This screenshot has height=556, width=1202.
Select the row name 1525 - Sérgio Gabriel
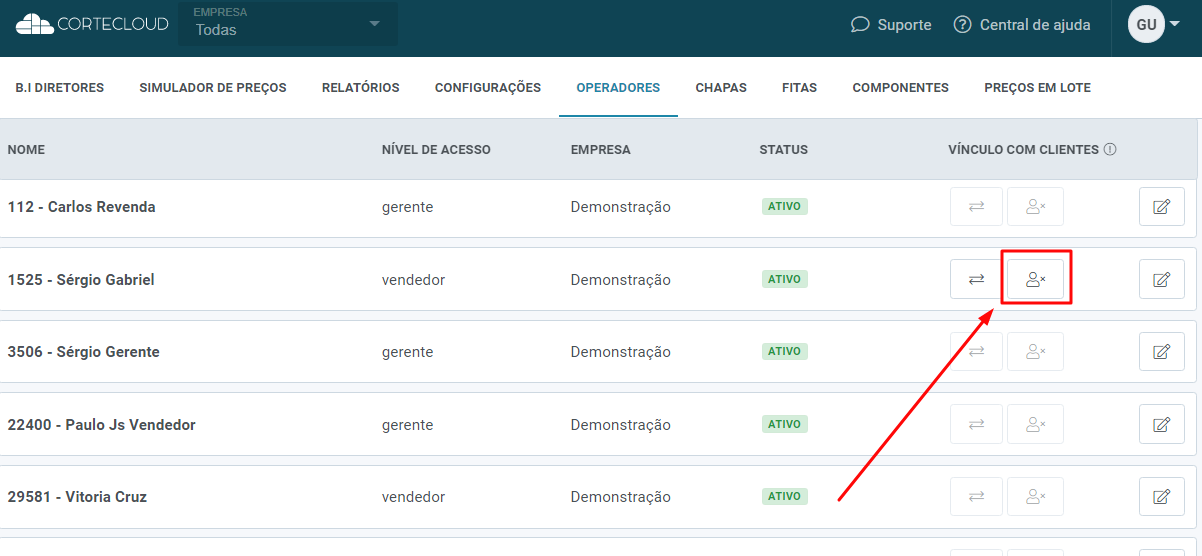click(x=81, y=280)
